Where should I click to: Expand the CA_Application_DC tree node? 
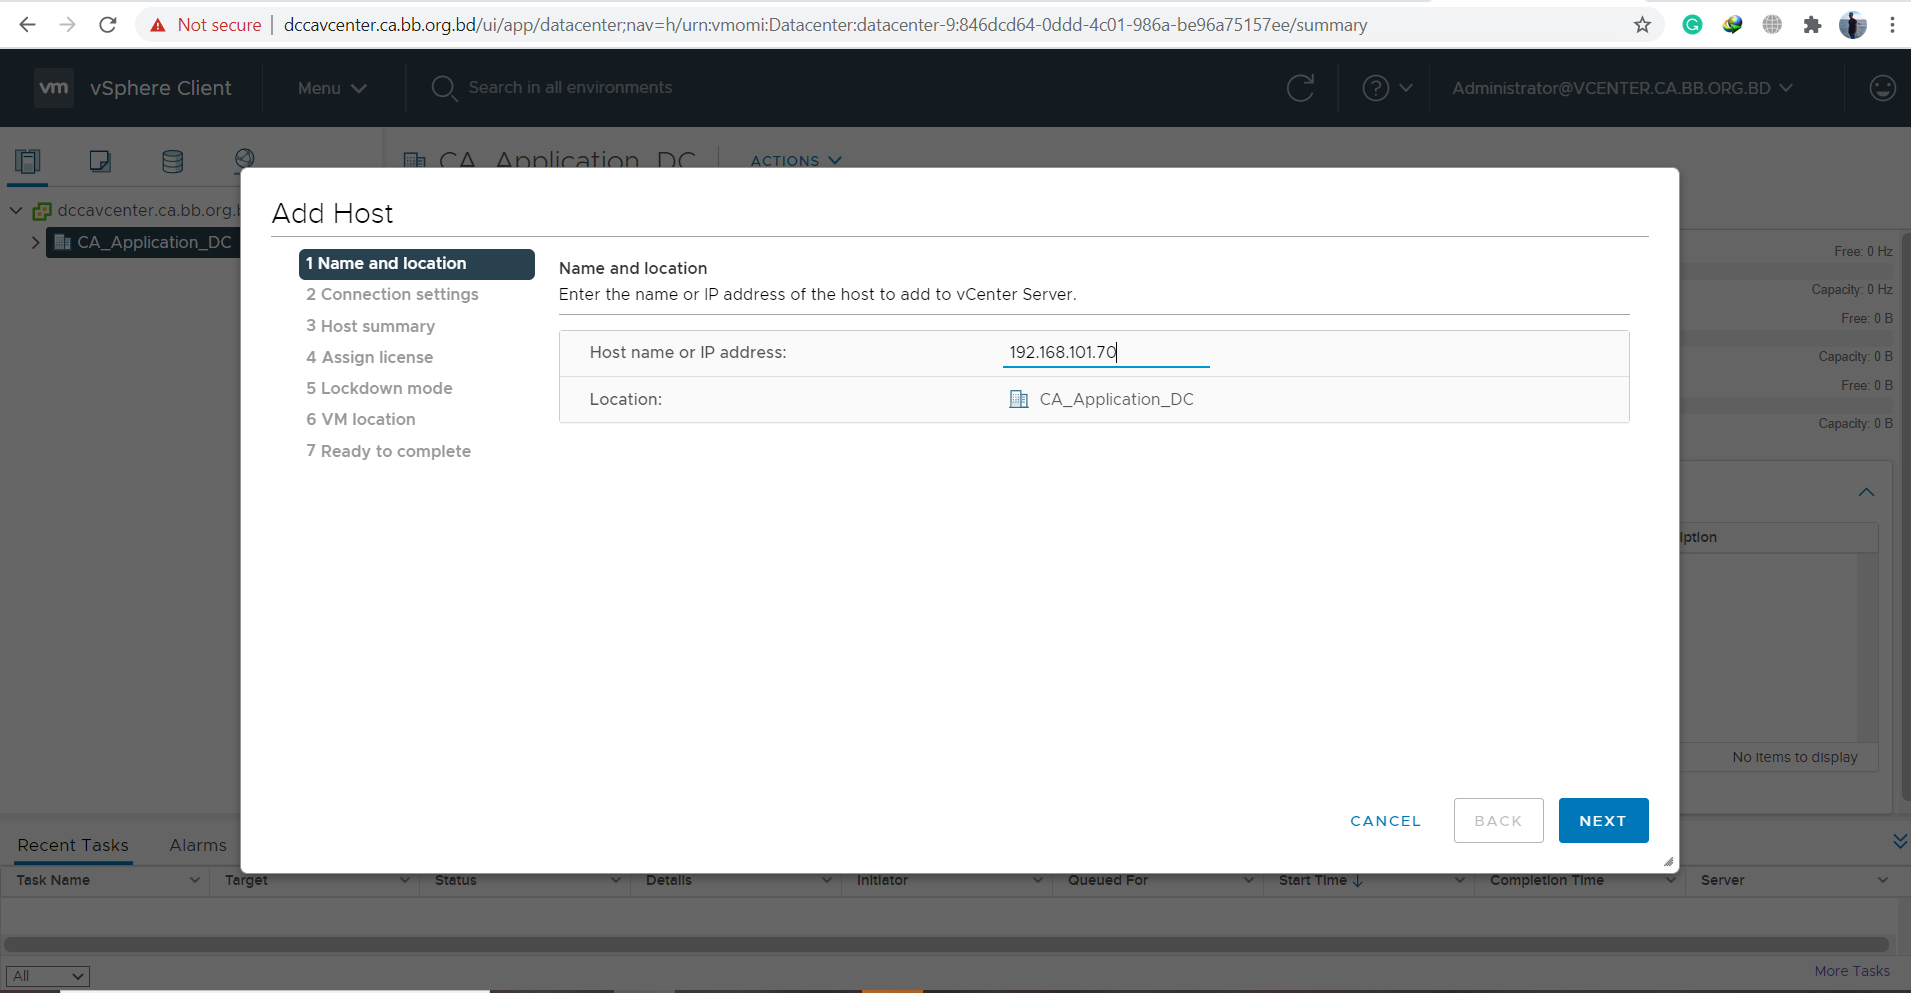tap(36, 242)
